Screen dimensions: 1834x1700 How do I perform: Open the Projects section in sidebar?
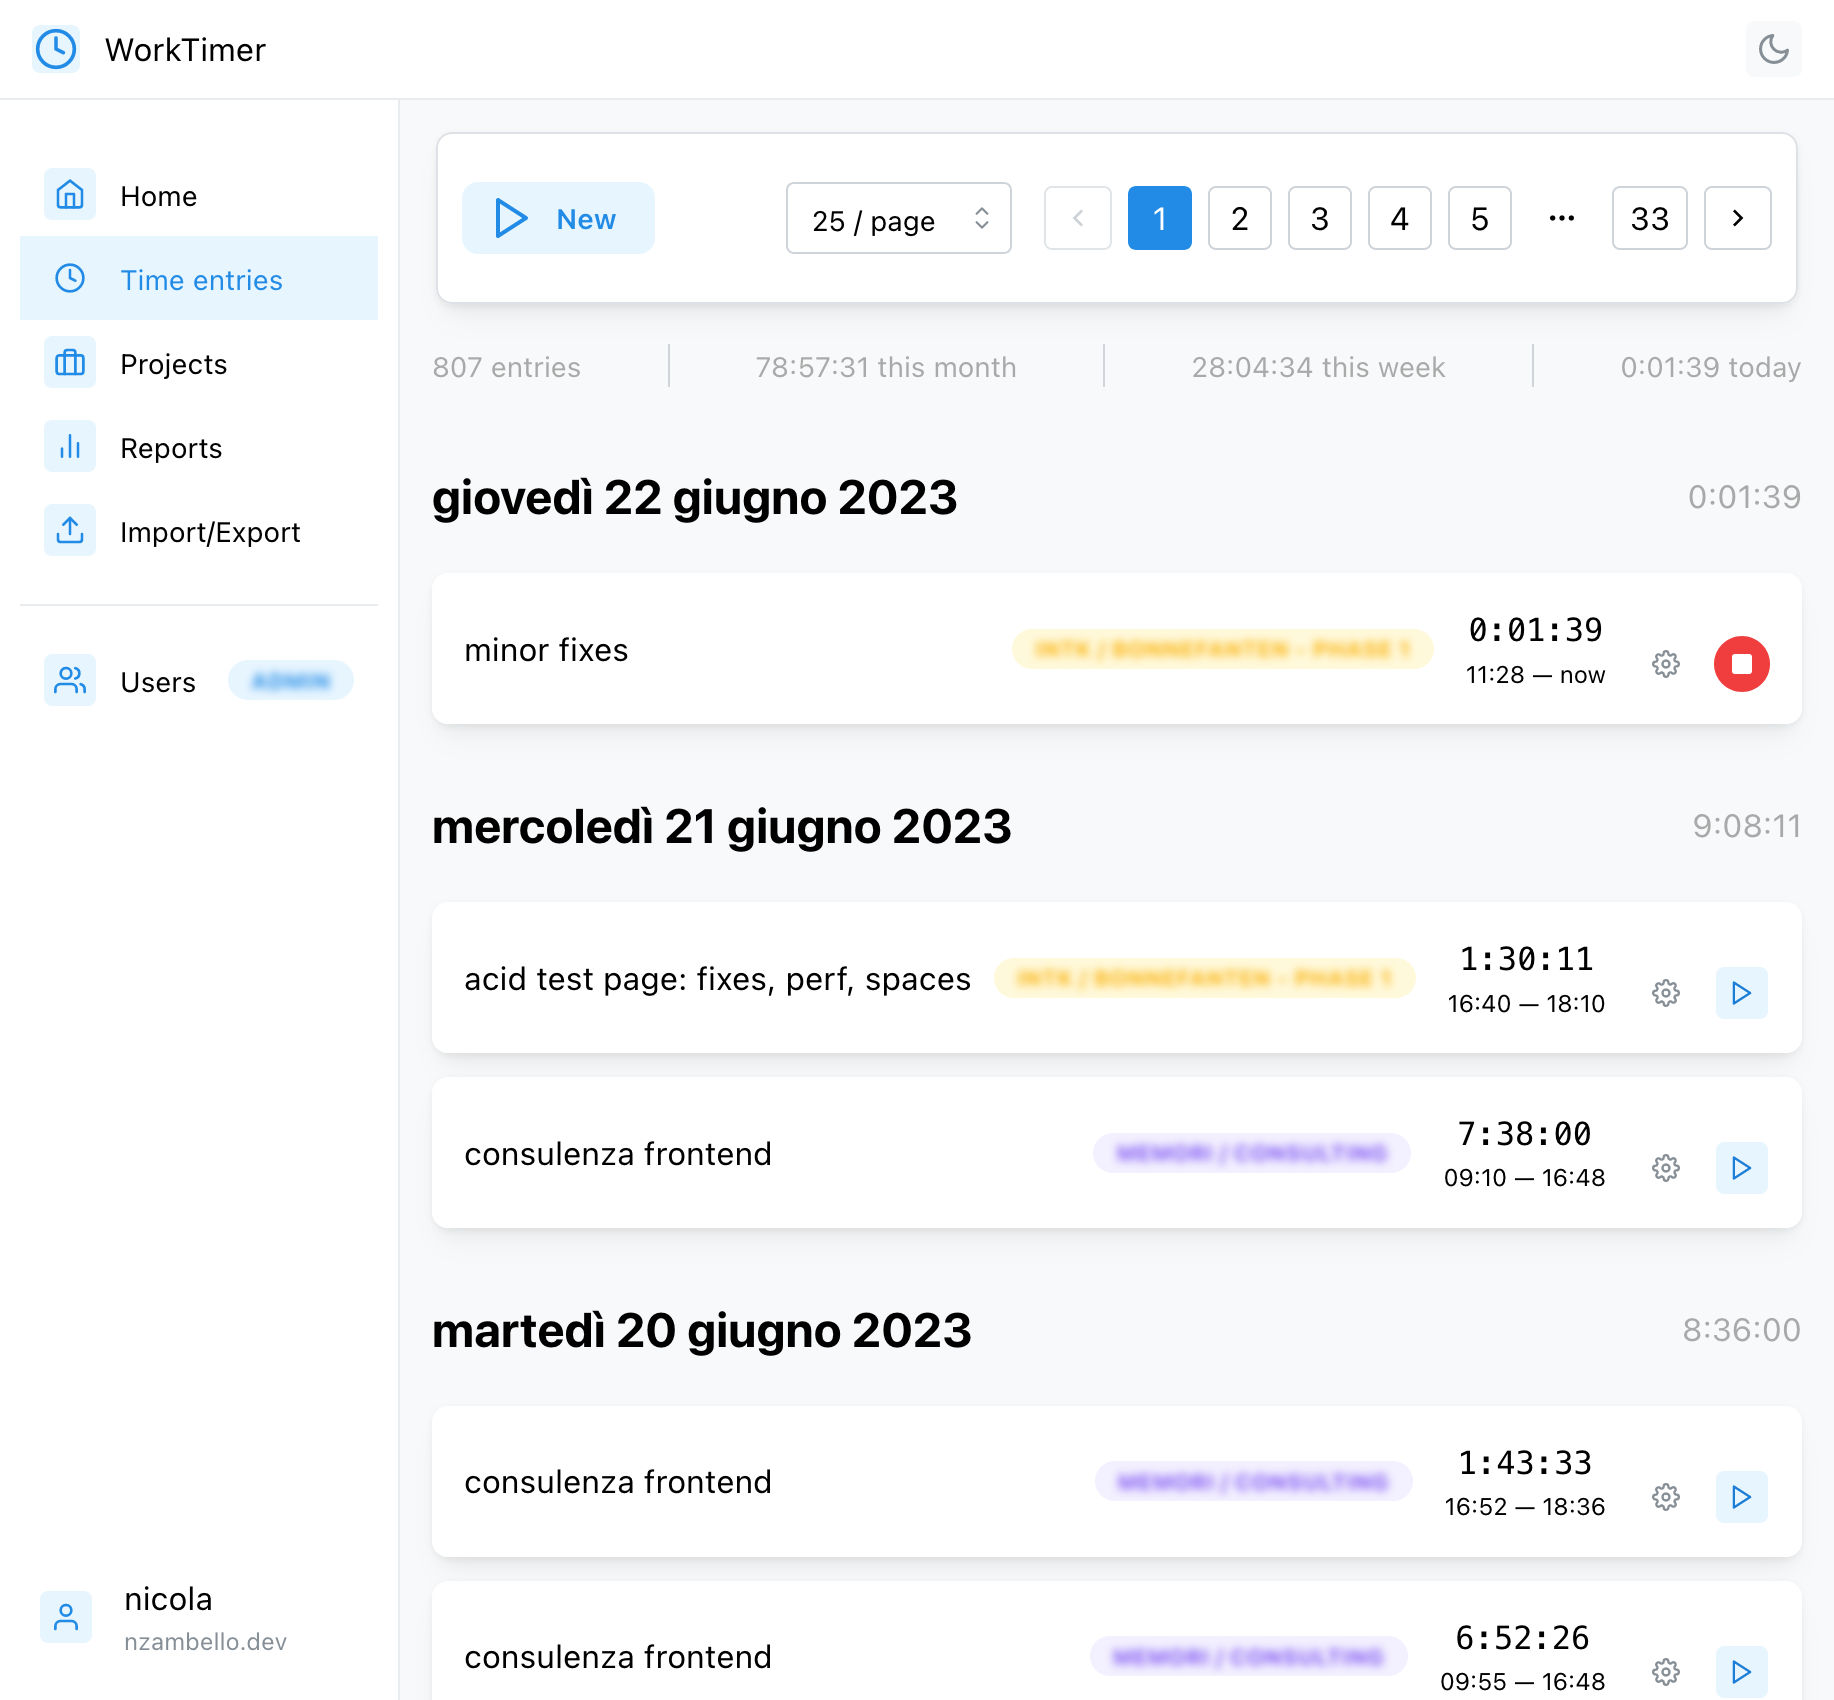(x=173, y=364)
